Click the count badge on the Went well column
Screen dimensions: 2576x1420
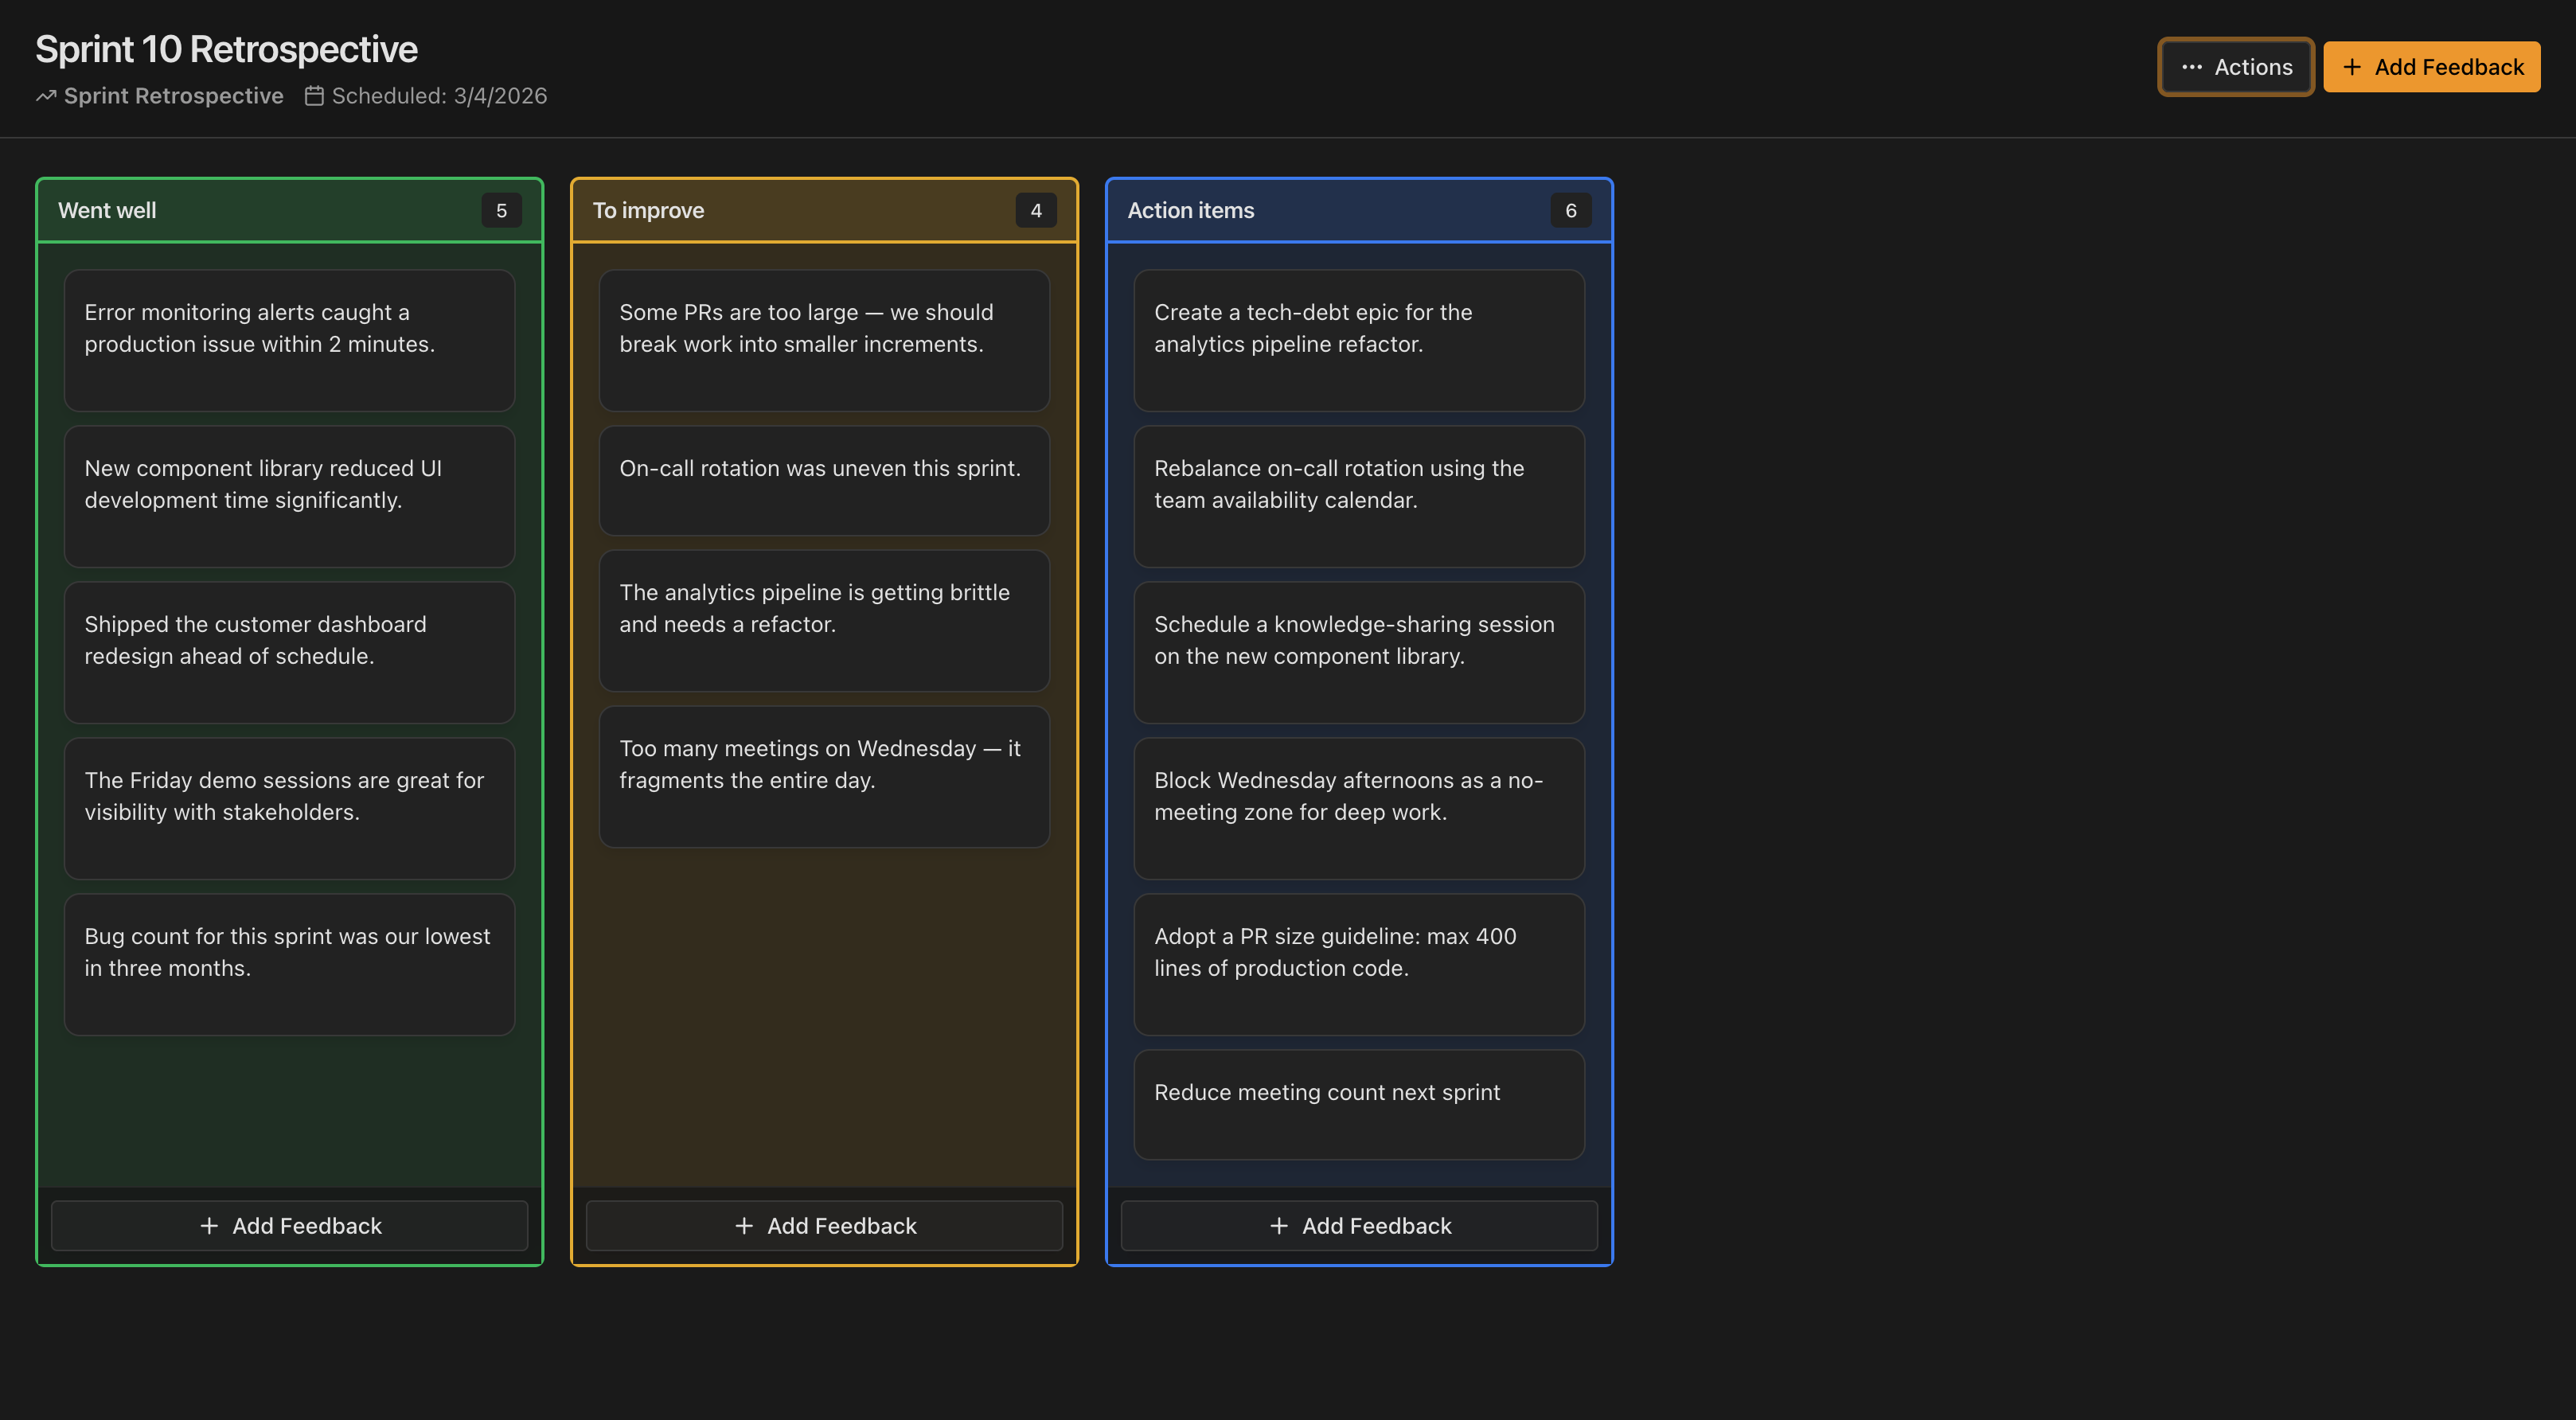(502, 210)
